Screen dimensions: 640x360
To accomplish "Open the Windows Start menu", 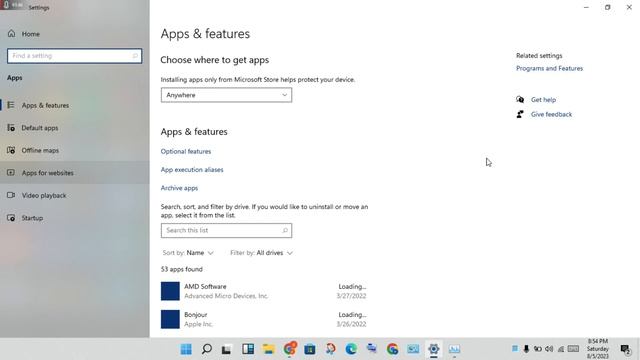I will pyautogui.click(x=186, y=349).
